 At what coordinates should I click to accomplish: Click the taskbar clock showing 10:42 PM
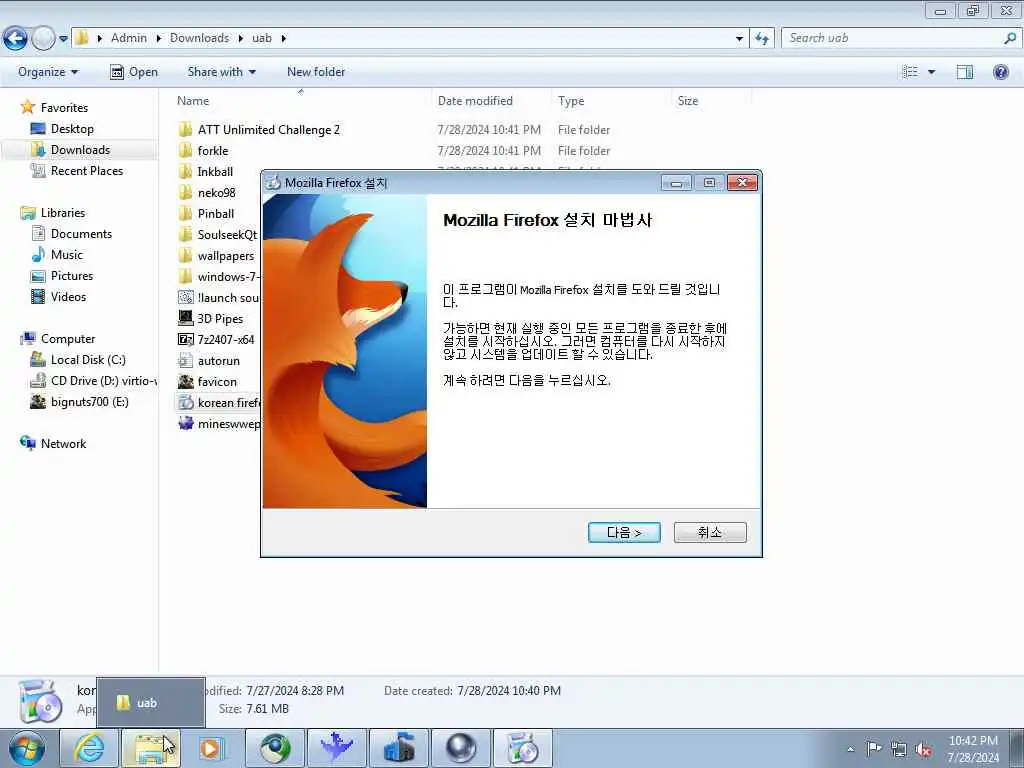(973, 749)
